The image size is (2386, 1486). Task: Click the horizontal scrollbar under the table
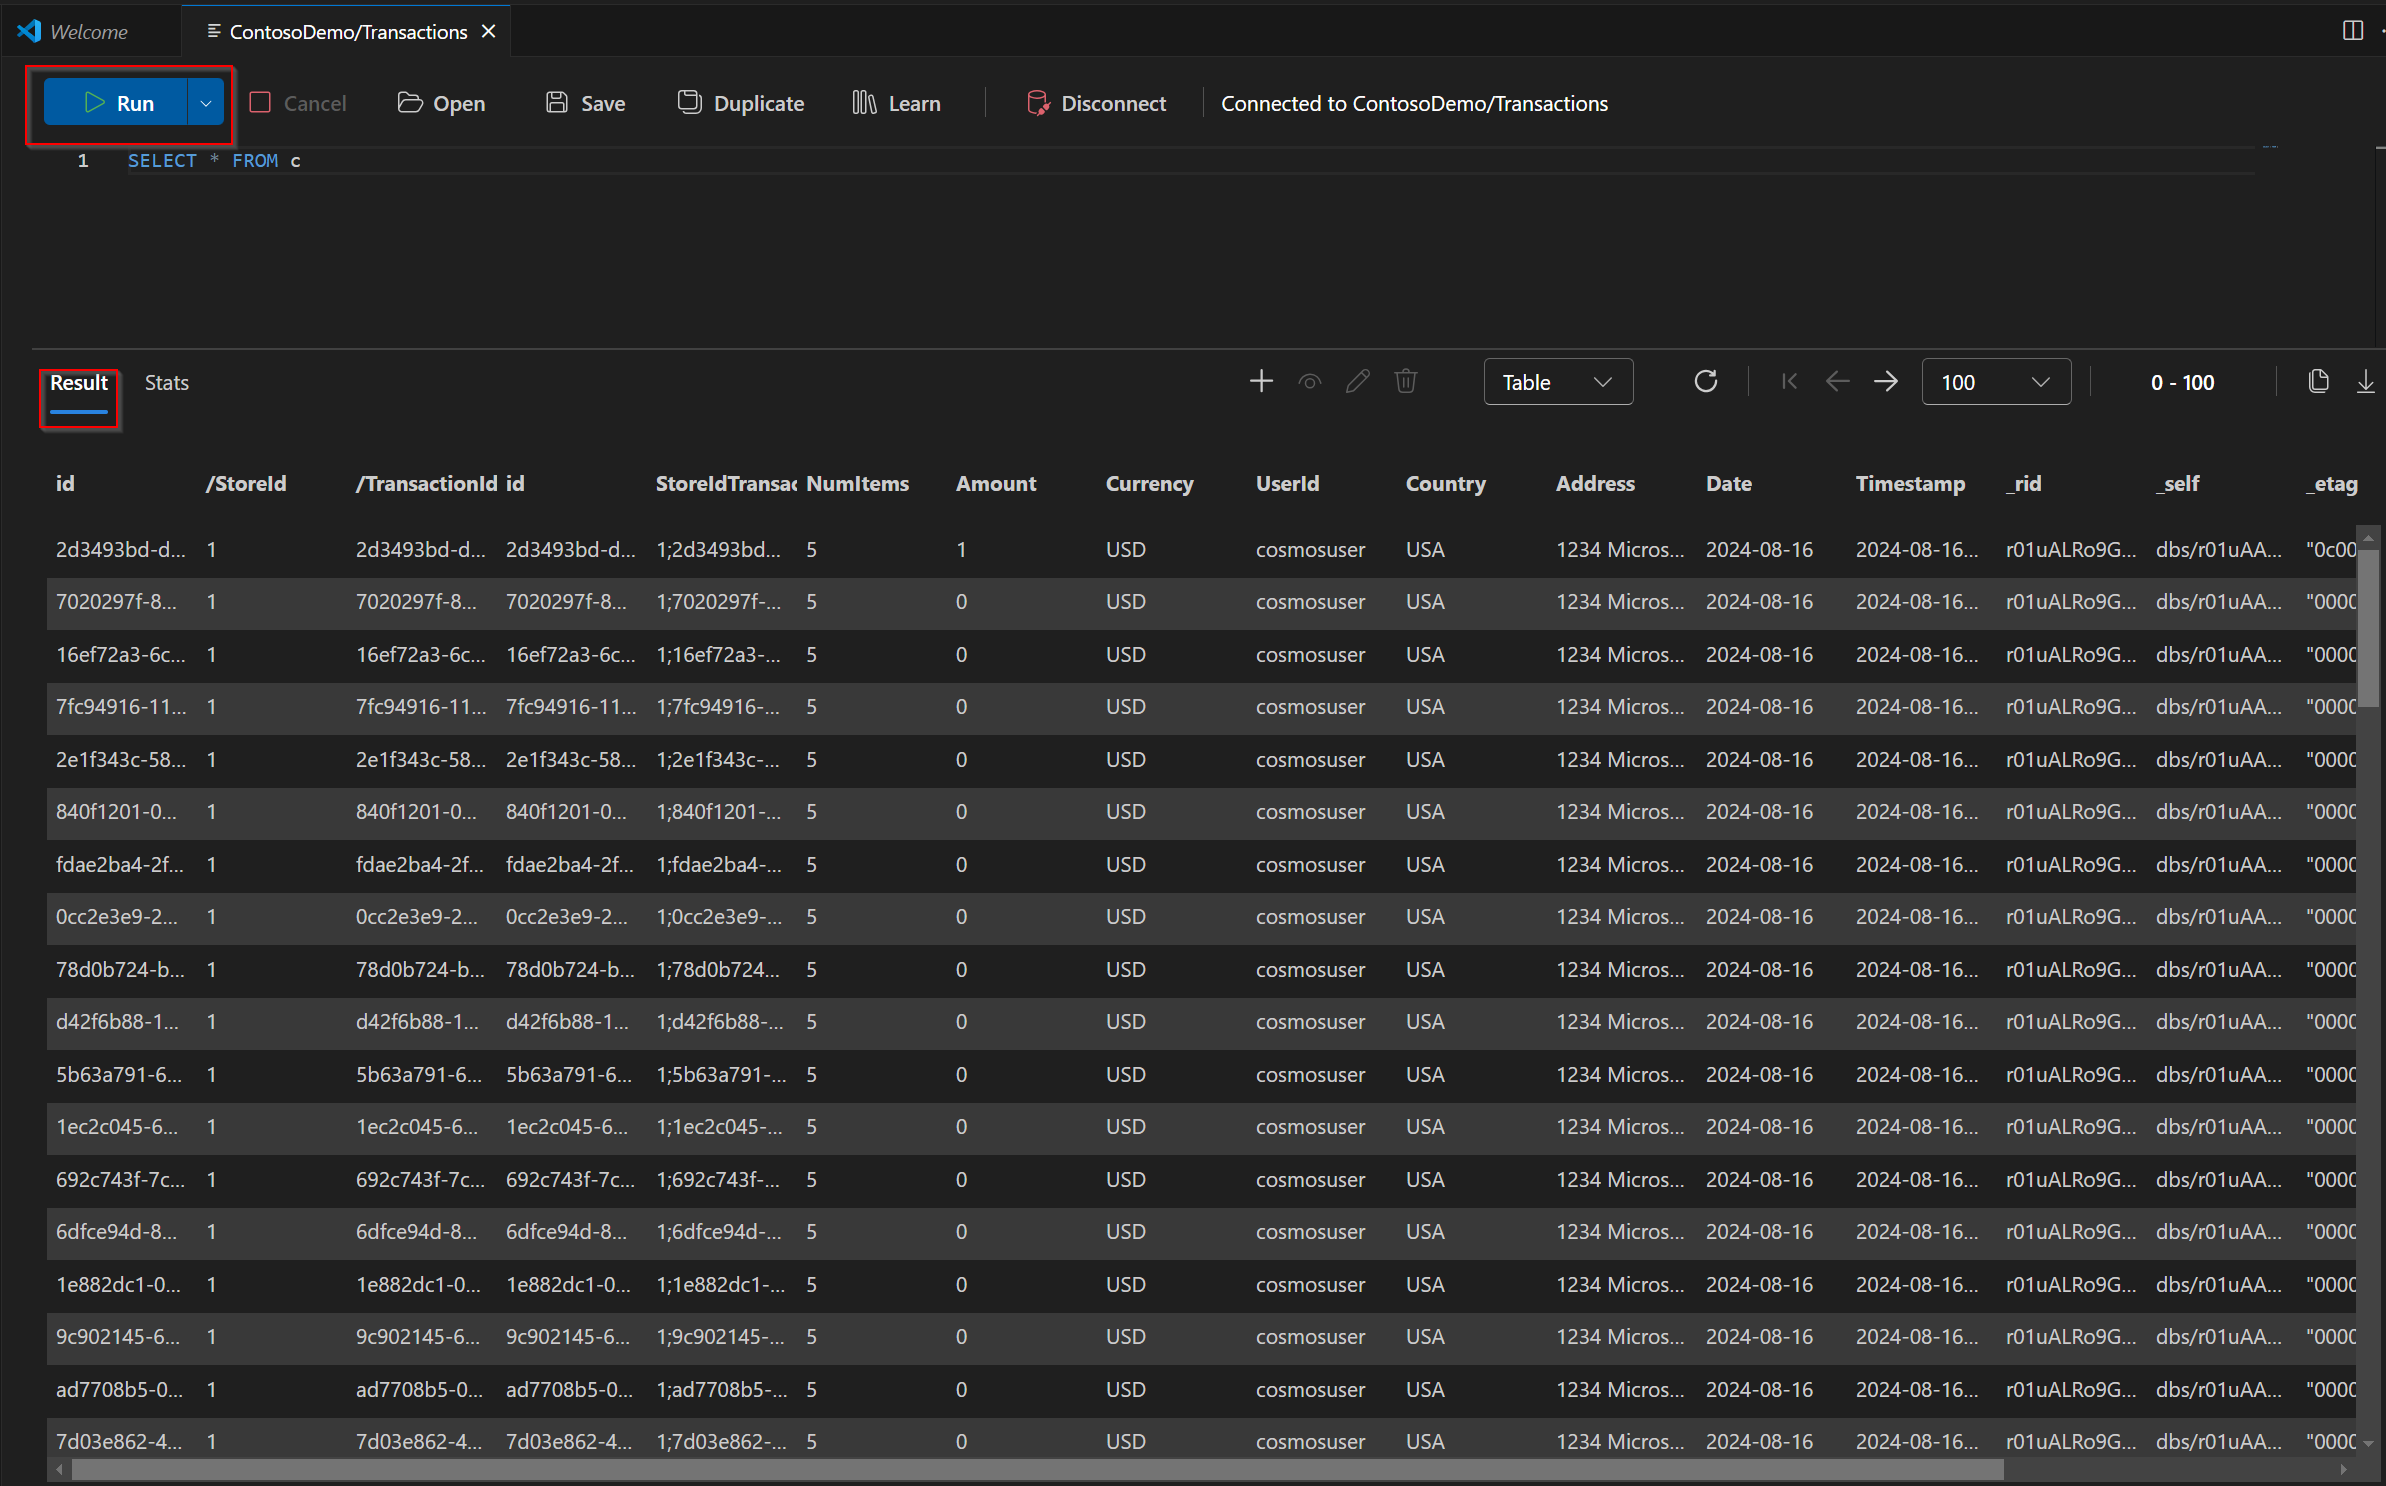point(1036,1469)
